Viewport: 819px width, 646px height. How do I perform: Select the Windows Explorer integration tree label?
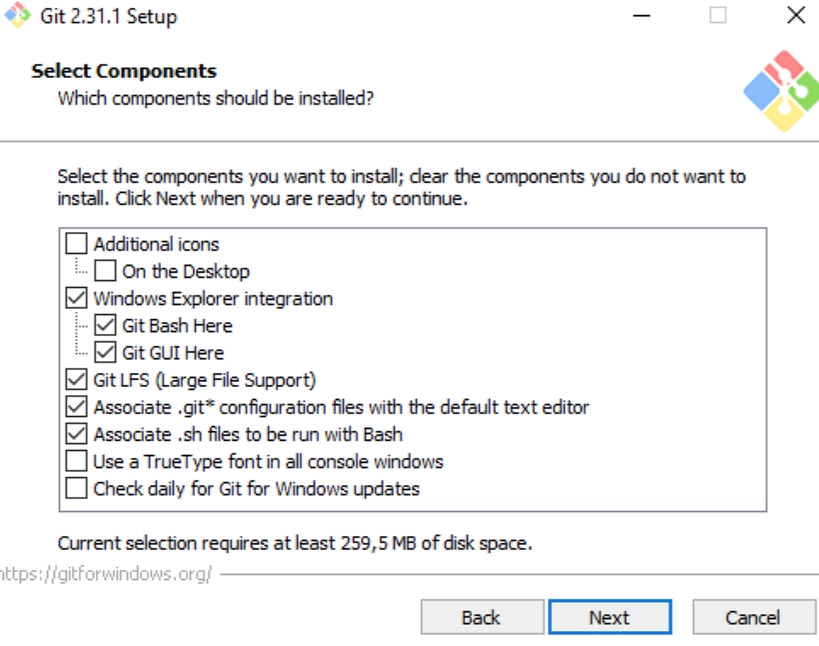213,298
